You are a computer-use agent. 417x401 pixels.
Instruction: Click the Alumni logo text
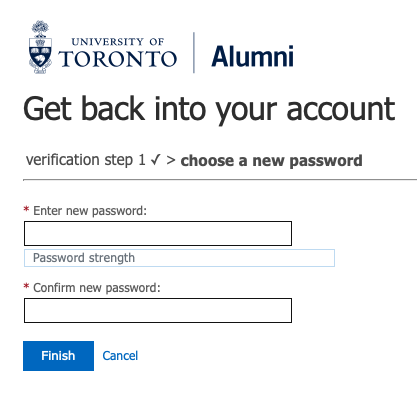click(x=252, y=56)
